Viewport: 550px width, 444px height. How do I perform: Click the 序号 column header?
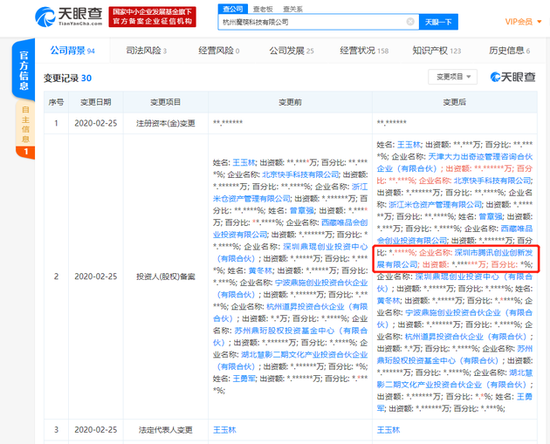click(56, 102)
